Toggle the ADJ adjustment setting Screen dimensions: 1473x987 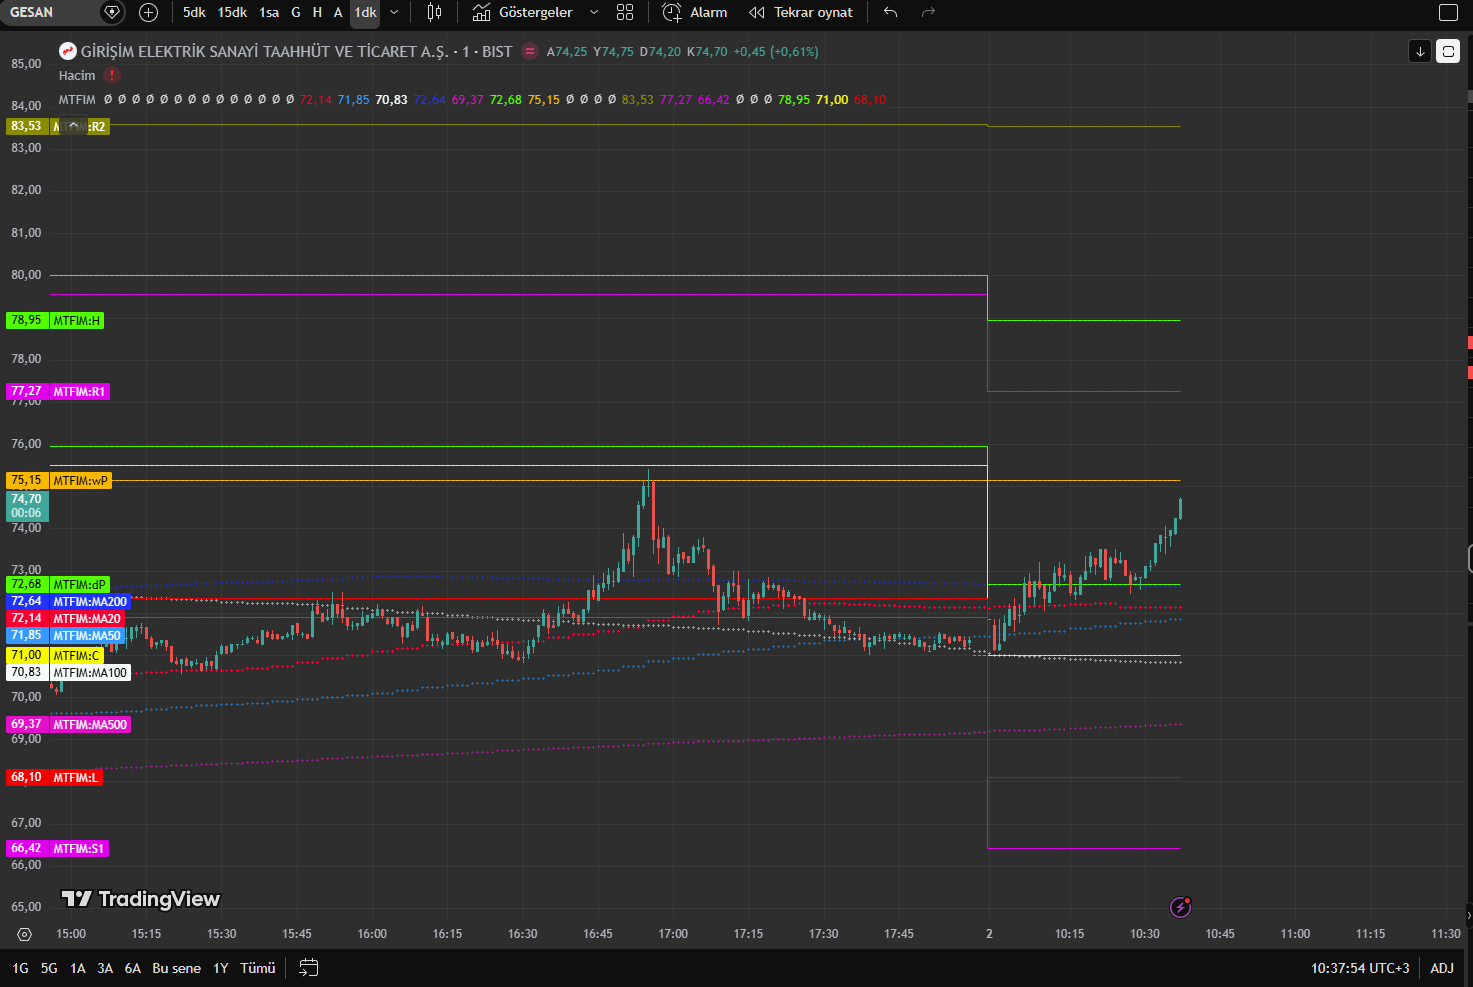(1442, 968)
